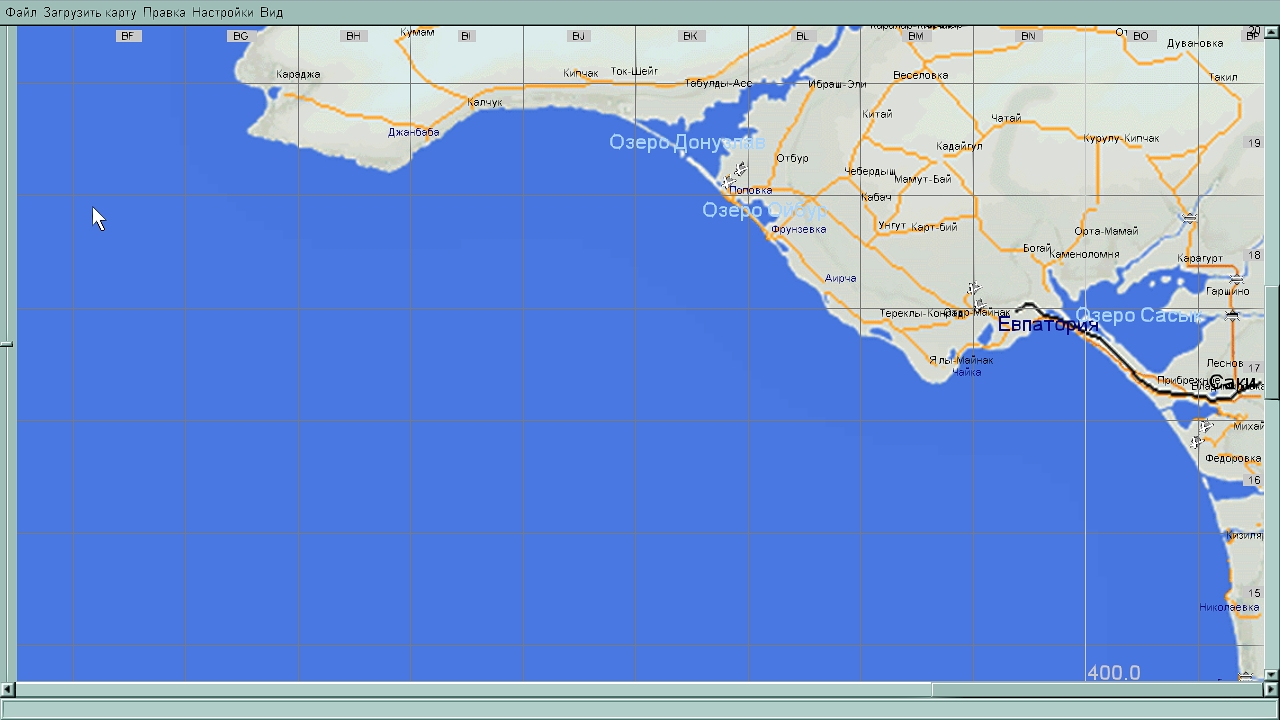This screenshot has height=720, width=1280.
Task: Select the Поповка village label
Action: click(750, 190)
